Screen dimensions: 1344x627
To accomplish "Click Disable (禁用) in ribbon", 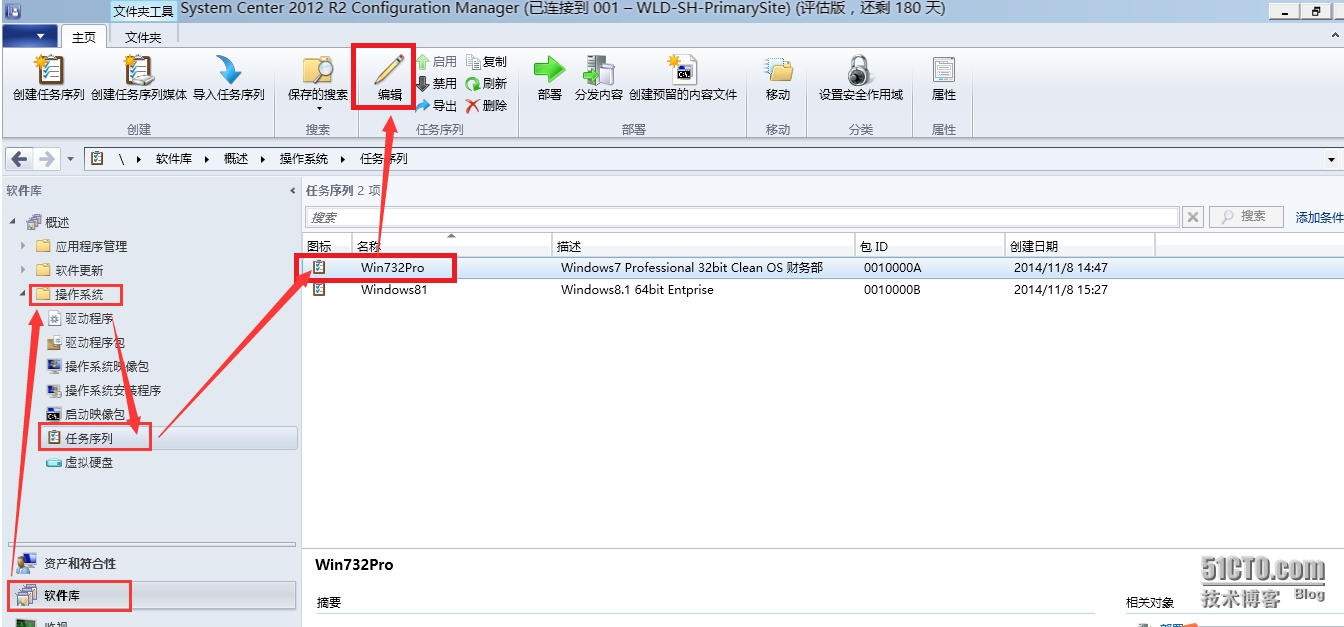I will [x=436, y=84].
